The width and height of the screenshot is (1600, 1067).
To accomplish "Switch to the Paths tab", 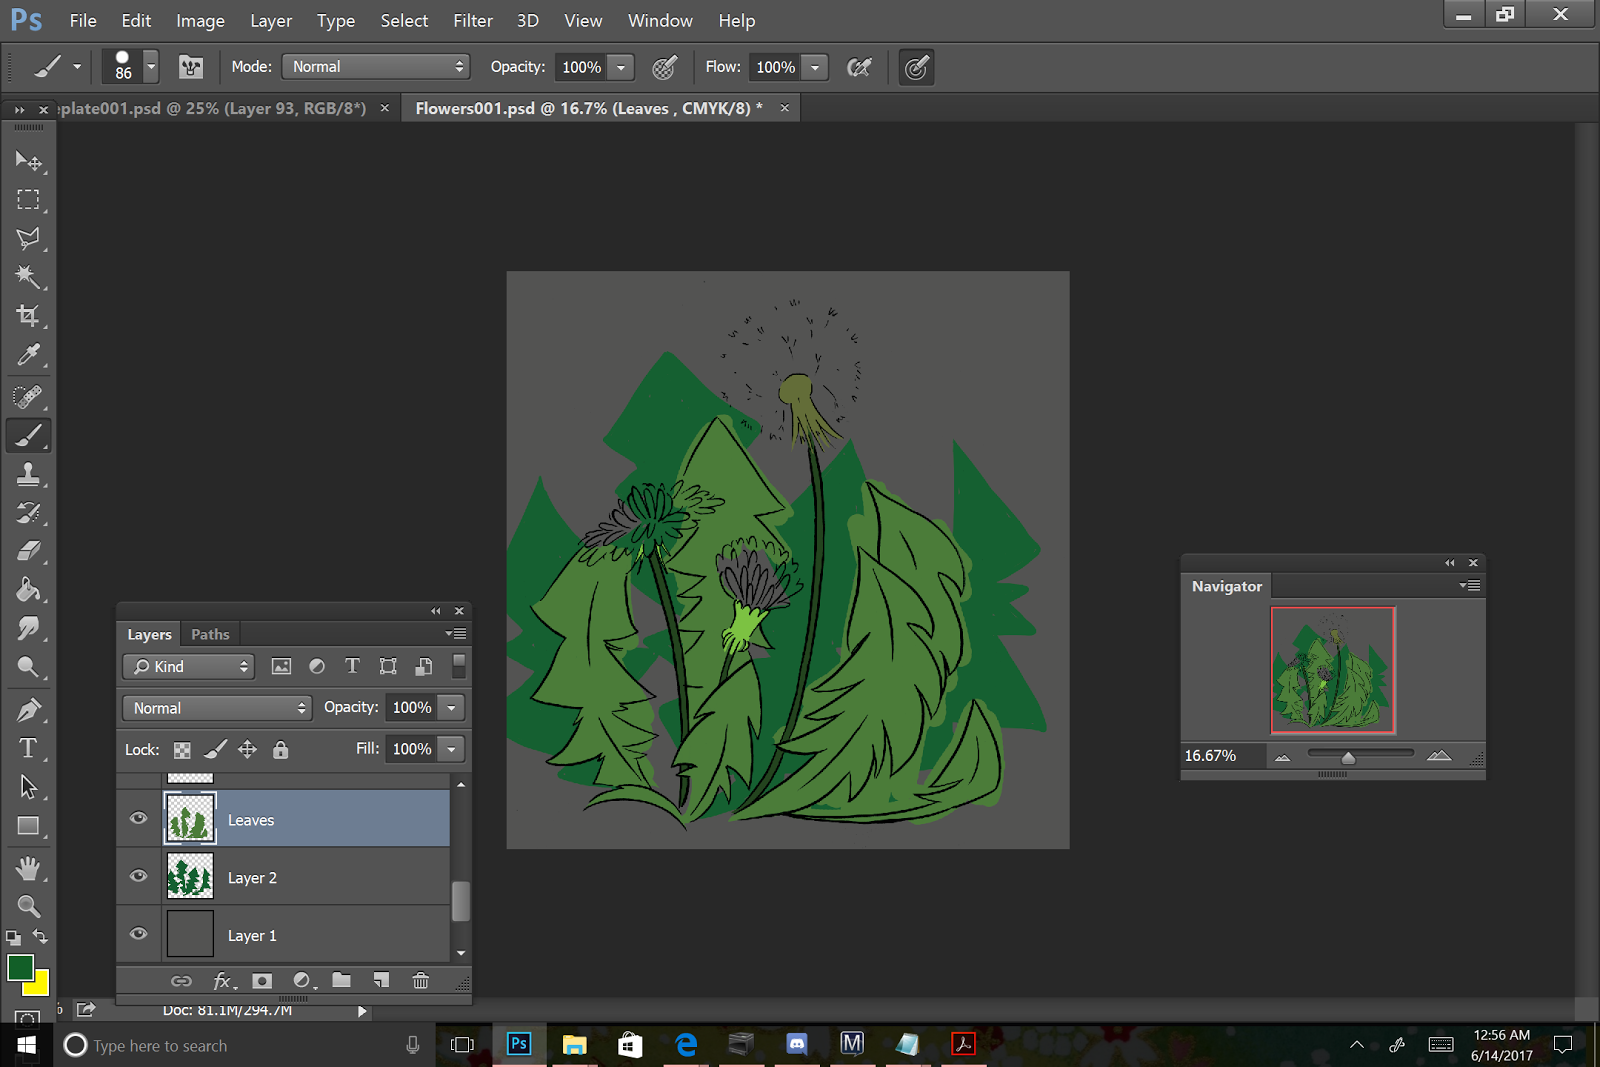I will click(x=210, y=634).
